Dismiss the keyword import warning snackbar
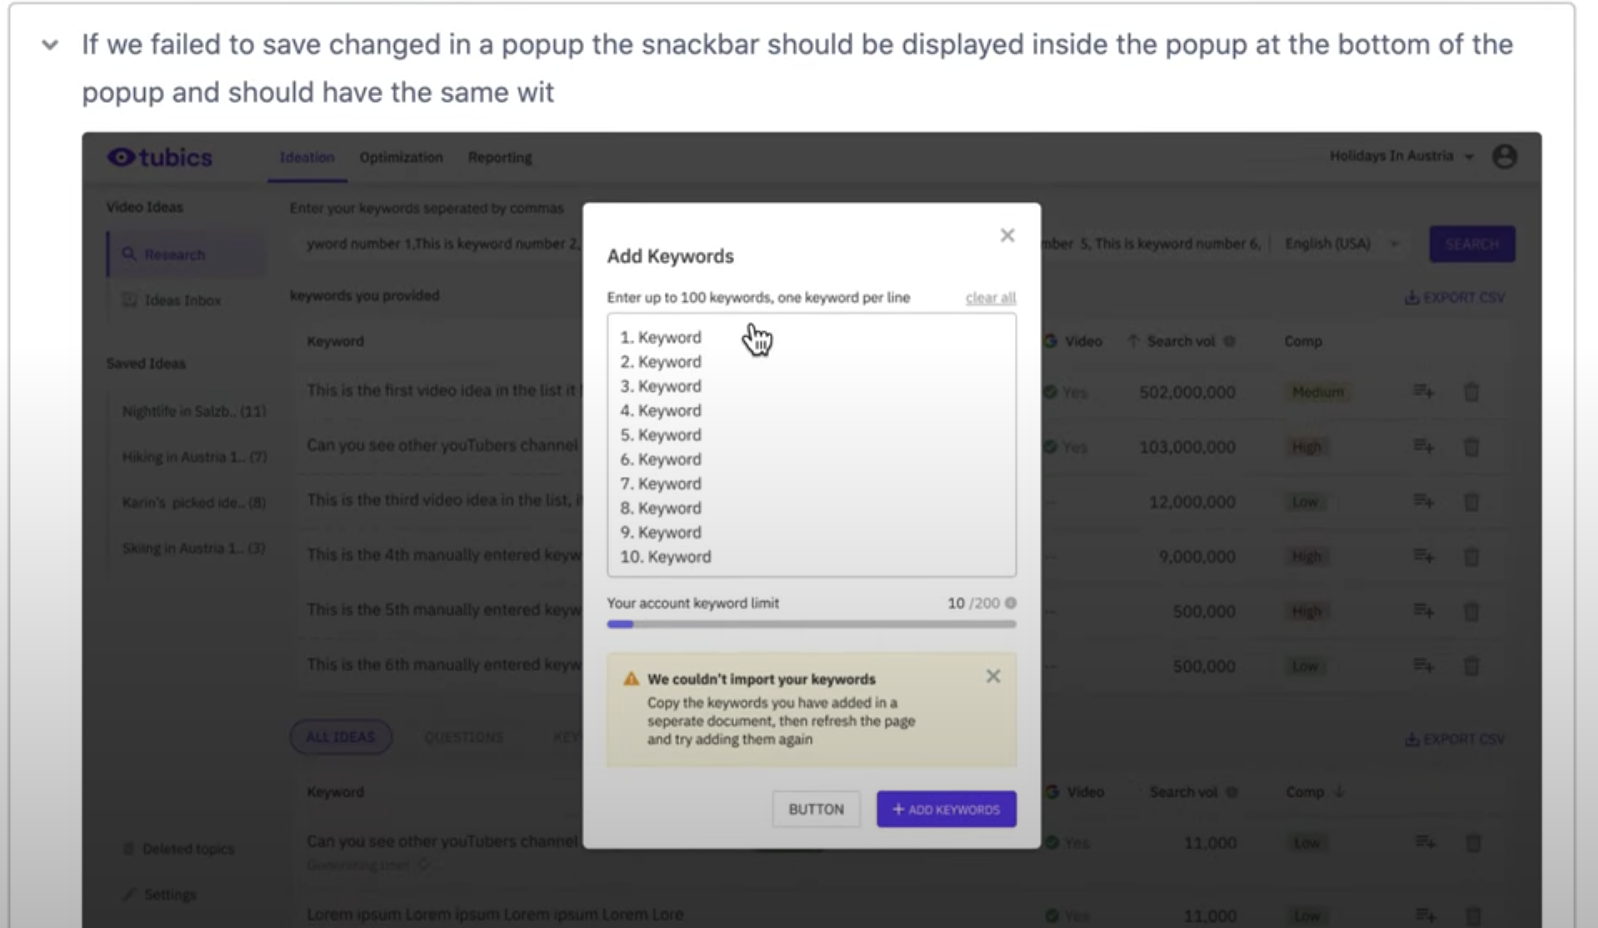 tap(993, 676)
